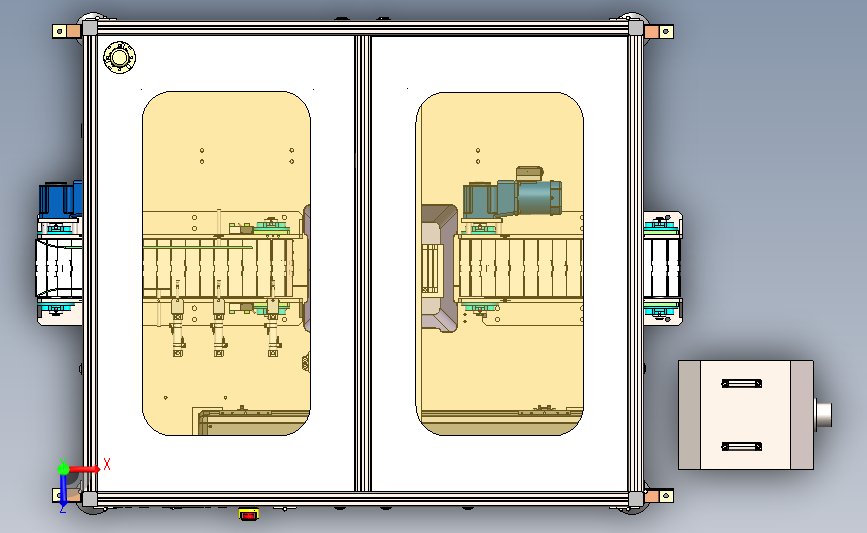Click the red X label of the triad
This screenshot has width=867, height=533.
click(x=107, y=464)
